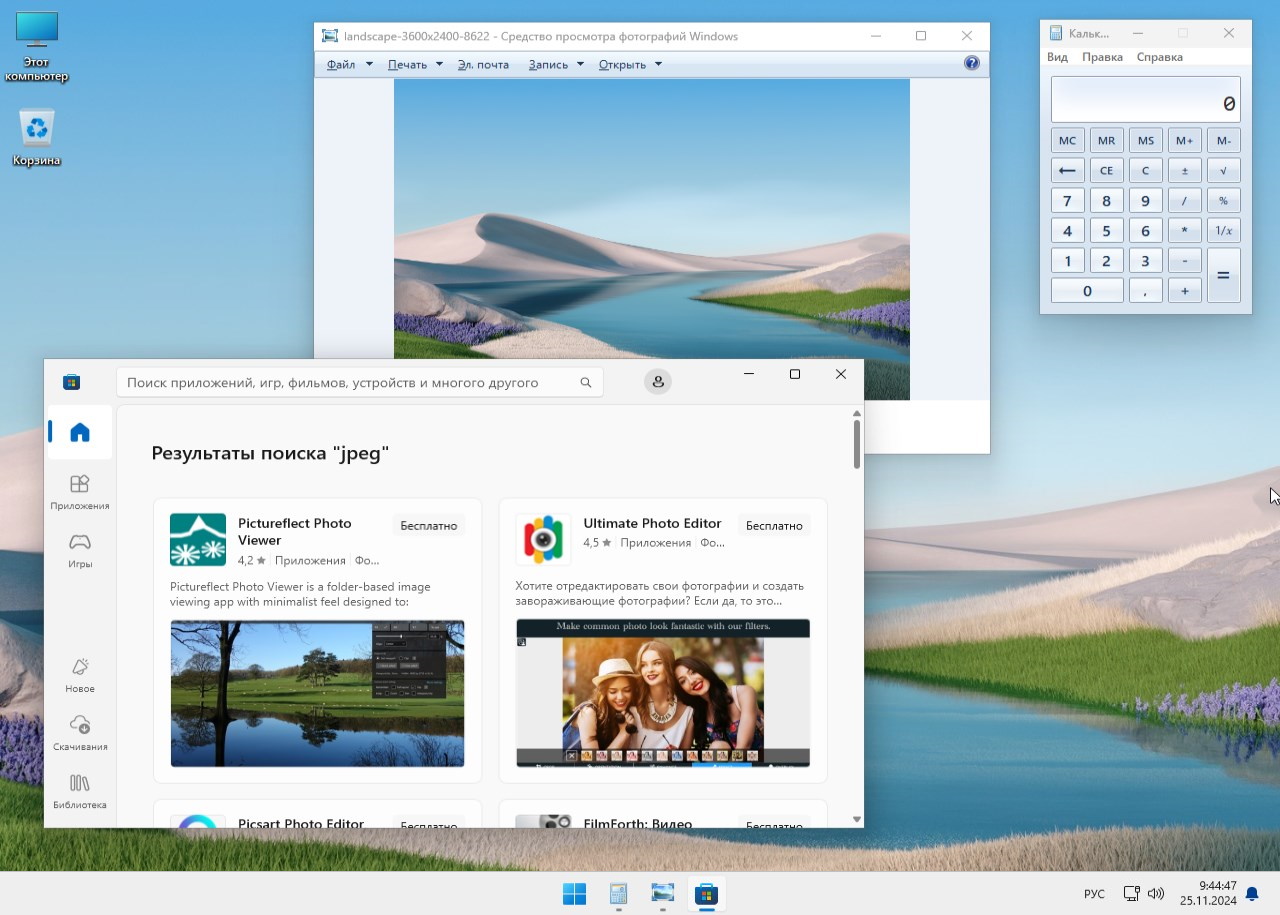Open Библиотека in Store sidebar
Viewport: 1280px width, 915px height.
[80, 789]
